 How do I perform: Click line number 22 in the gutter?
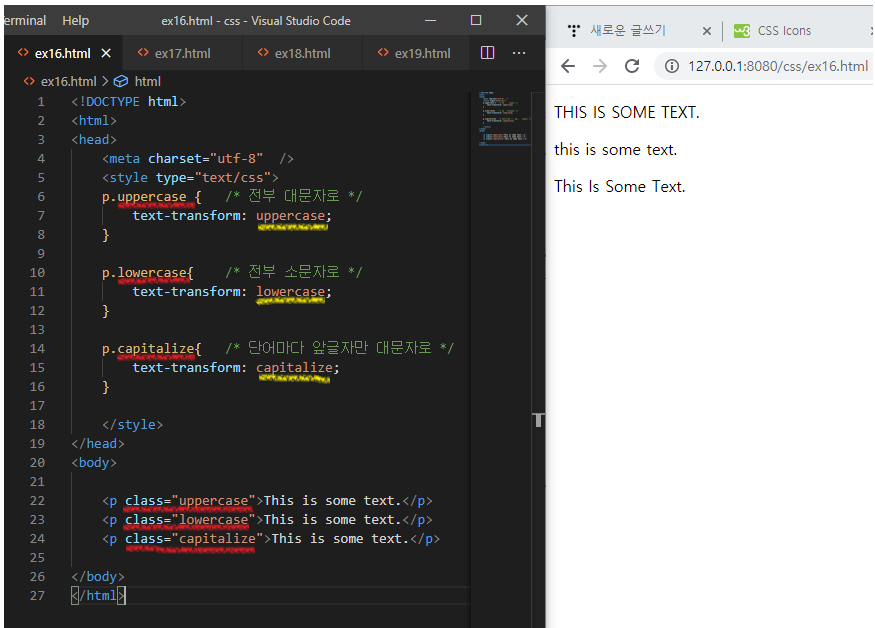[37, 501]
